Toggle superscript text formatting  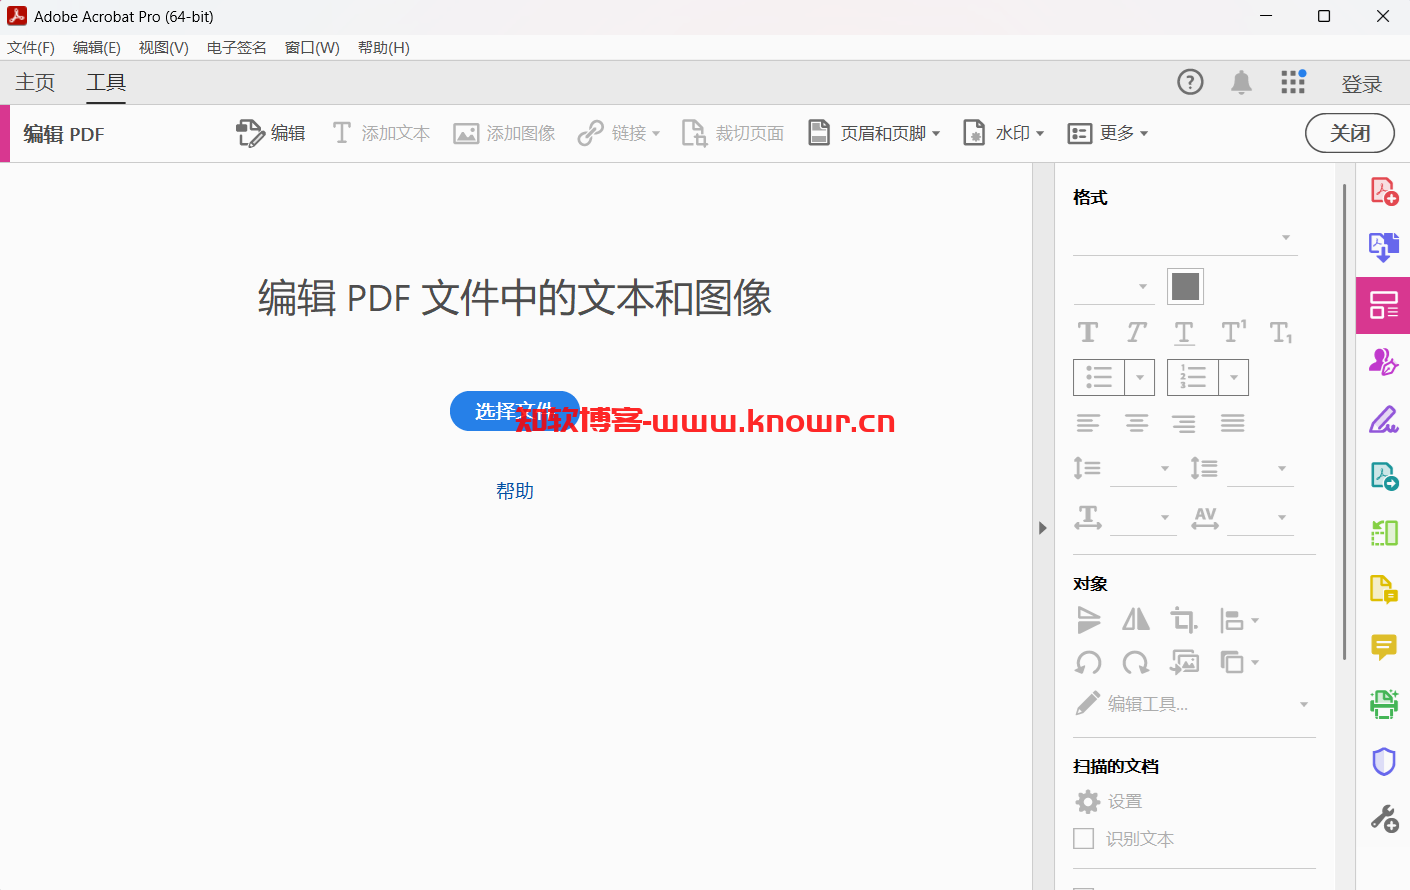tap(1234, 332)
